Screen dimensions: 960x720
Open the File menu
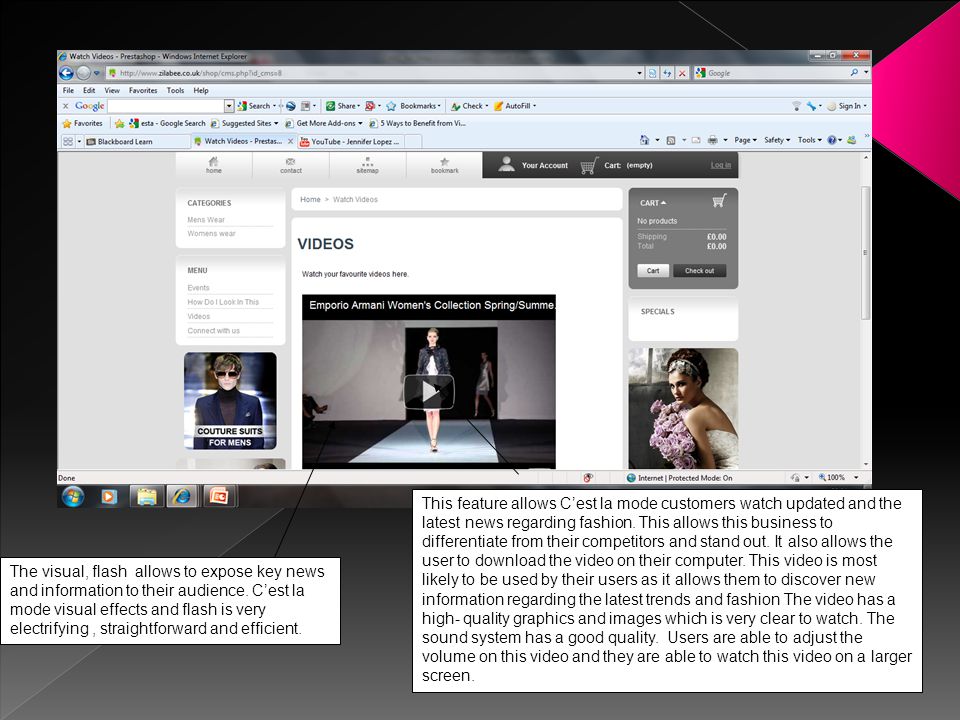coord(68,90)
